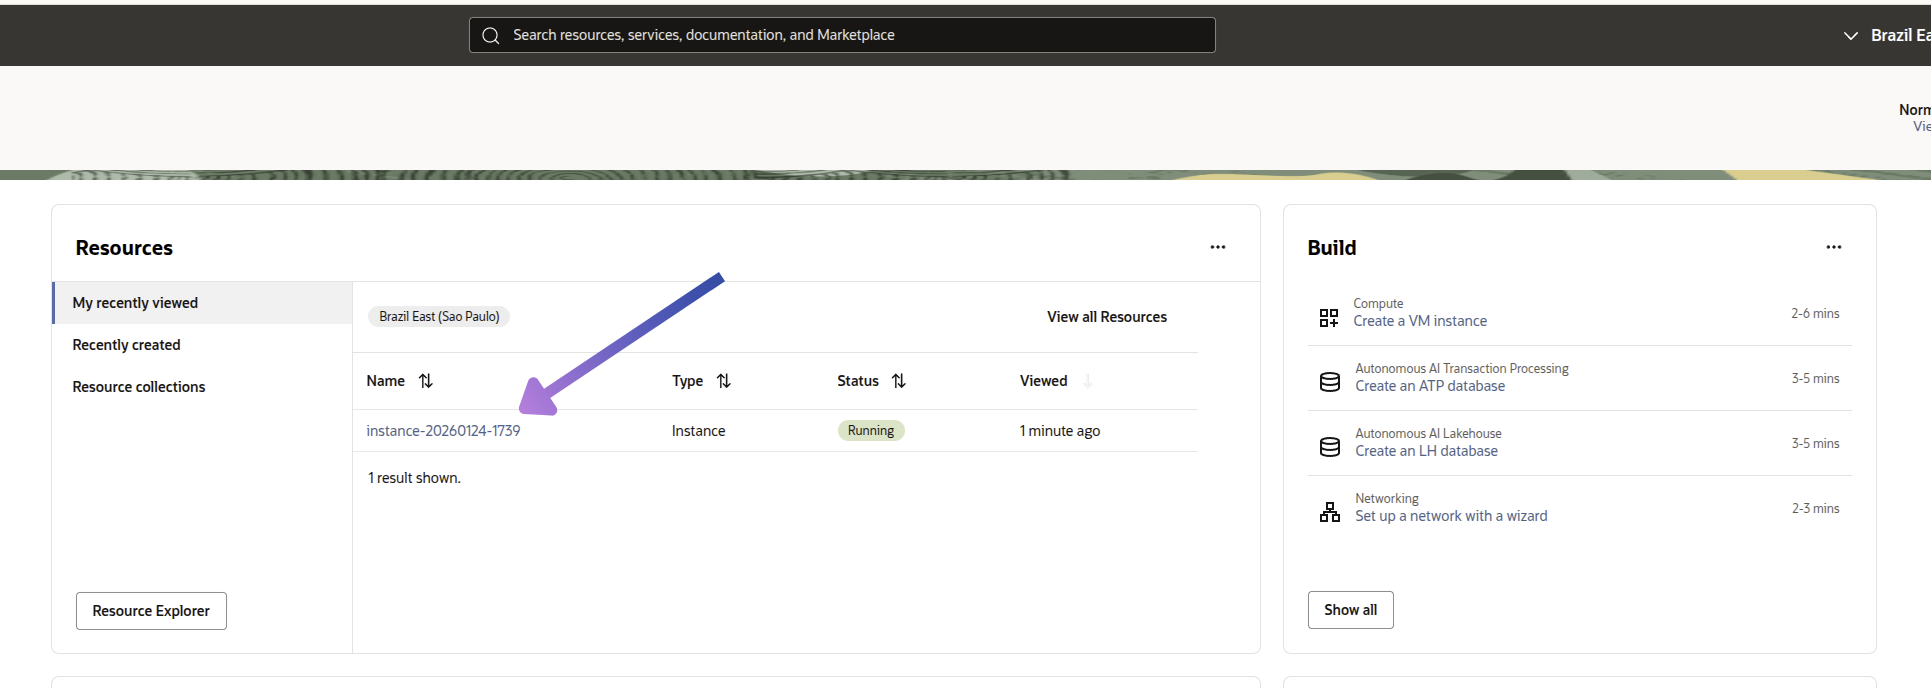Image resolution: width=1931 pixels, height=688 pixels.
Task: Click the Networking wizard icon
Action: 1329,512
